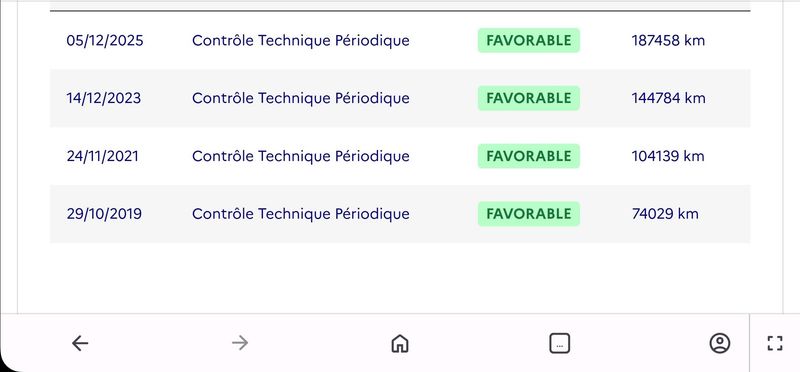Open the tabs overview square icon
Screen dimensions: 800x372
(x=560, y=343)
